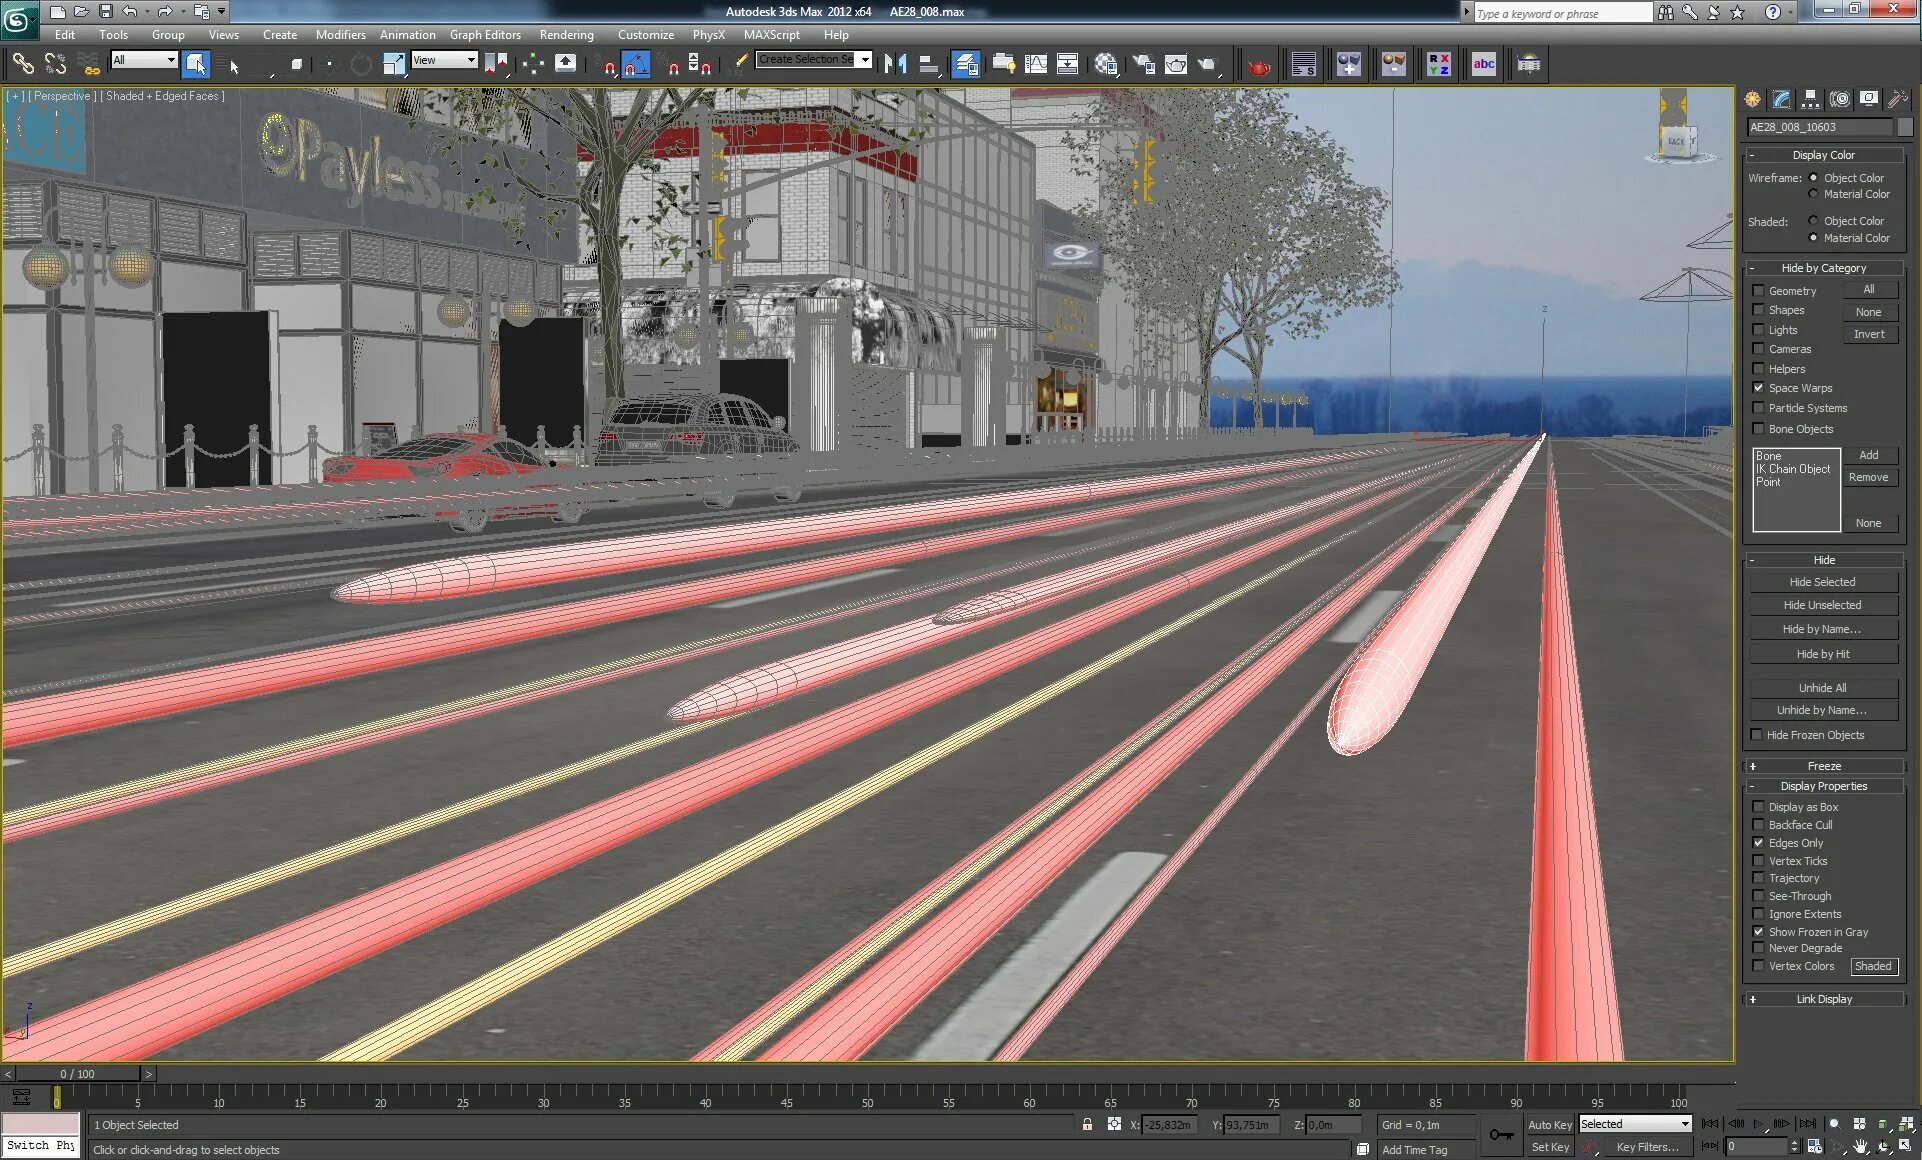The image size is (1922, 1160).
Task: Enable Display as Box option
Action: 1759,807
